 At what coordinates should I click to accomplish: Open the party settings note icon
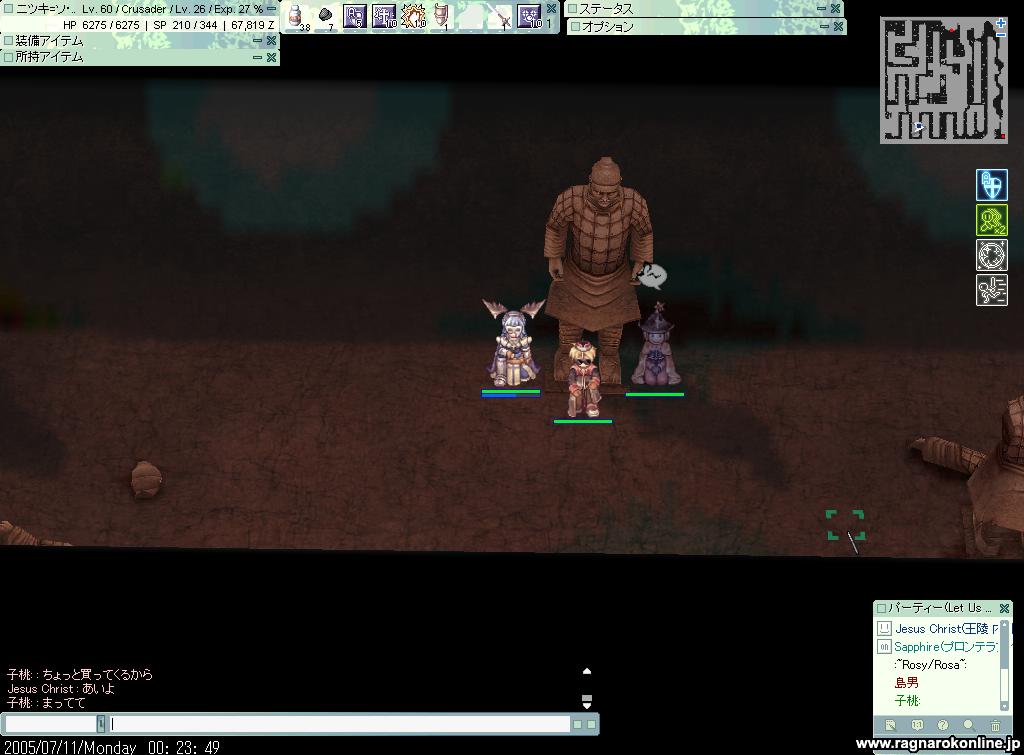click(x=889, y=725)
